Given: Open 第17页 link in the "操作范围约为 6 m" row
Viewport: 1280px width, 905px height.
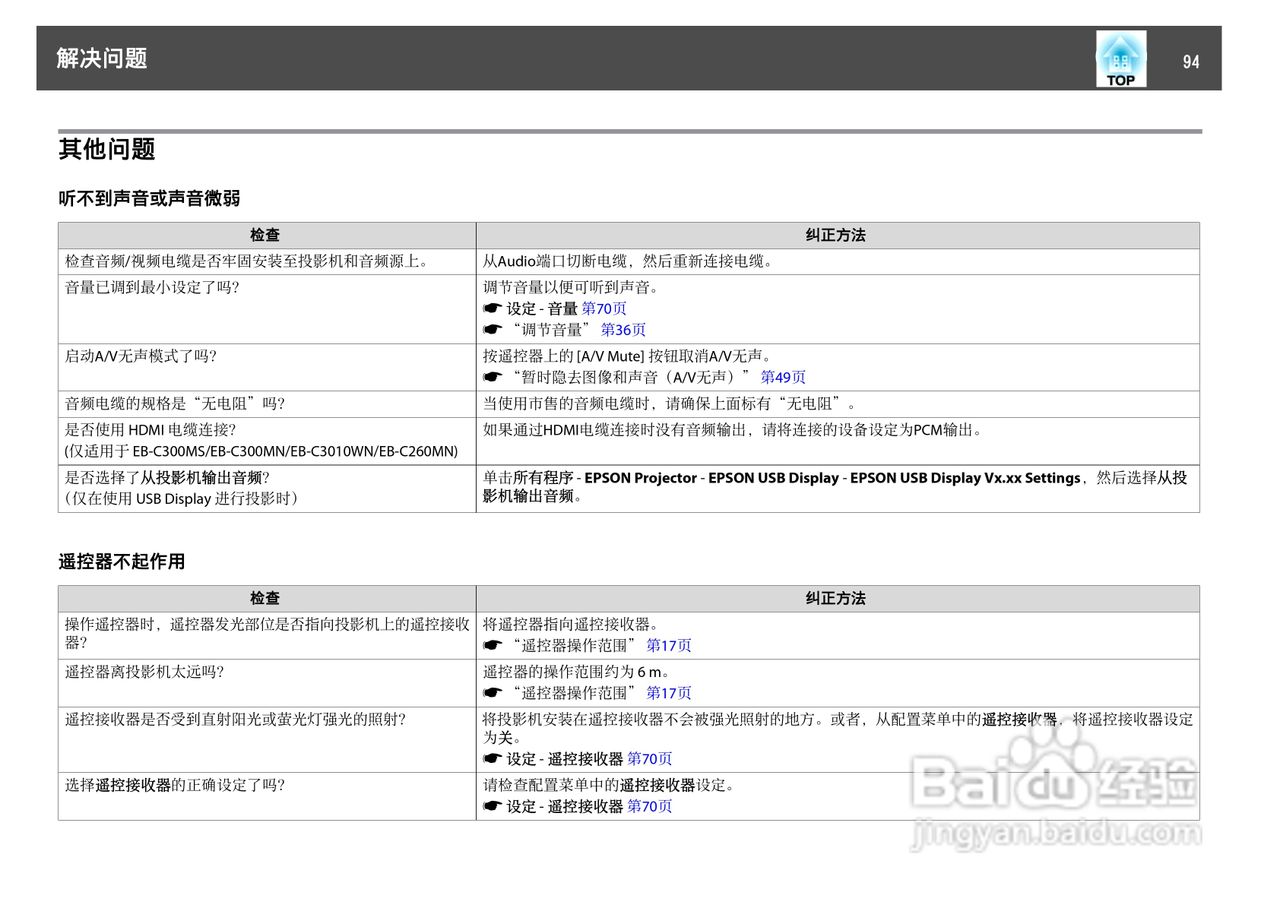Looking at the screenshot, I should click(x=669, y=693).
